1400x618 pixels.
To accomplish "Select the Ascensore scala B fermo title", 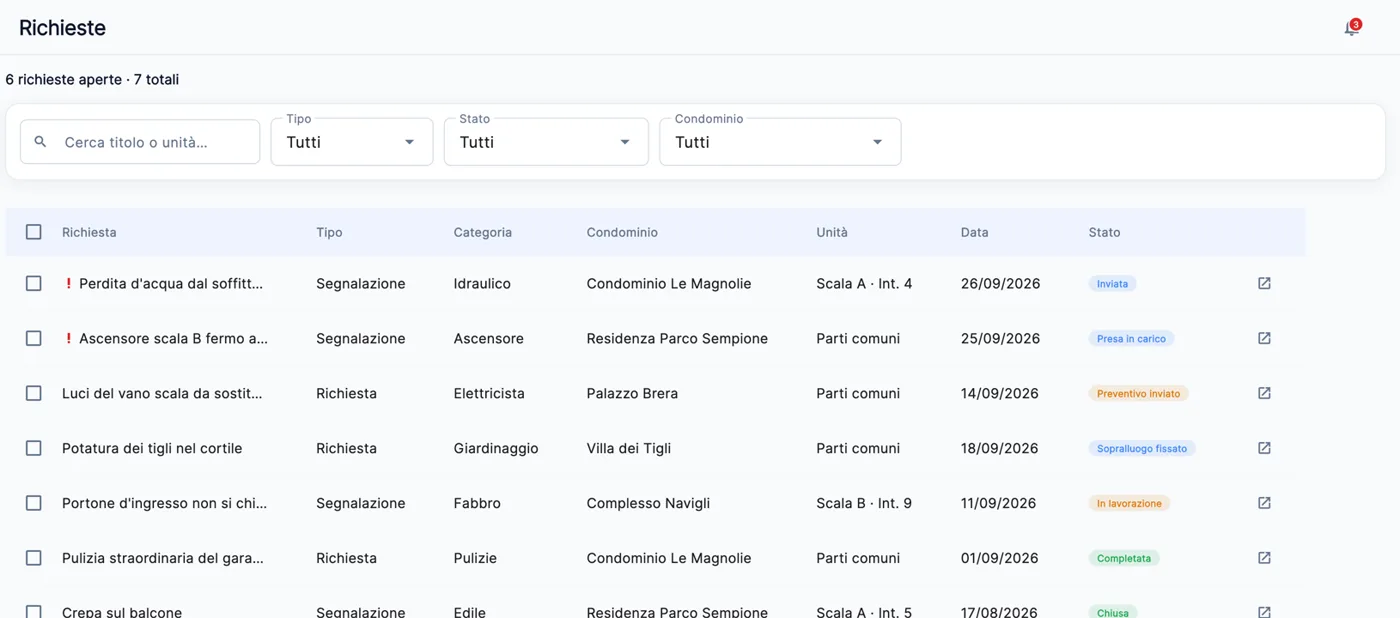I will 174,338.
